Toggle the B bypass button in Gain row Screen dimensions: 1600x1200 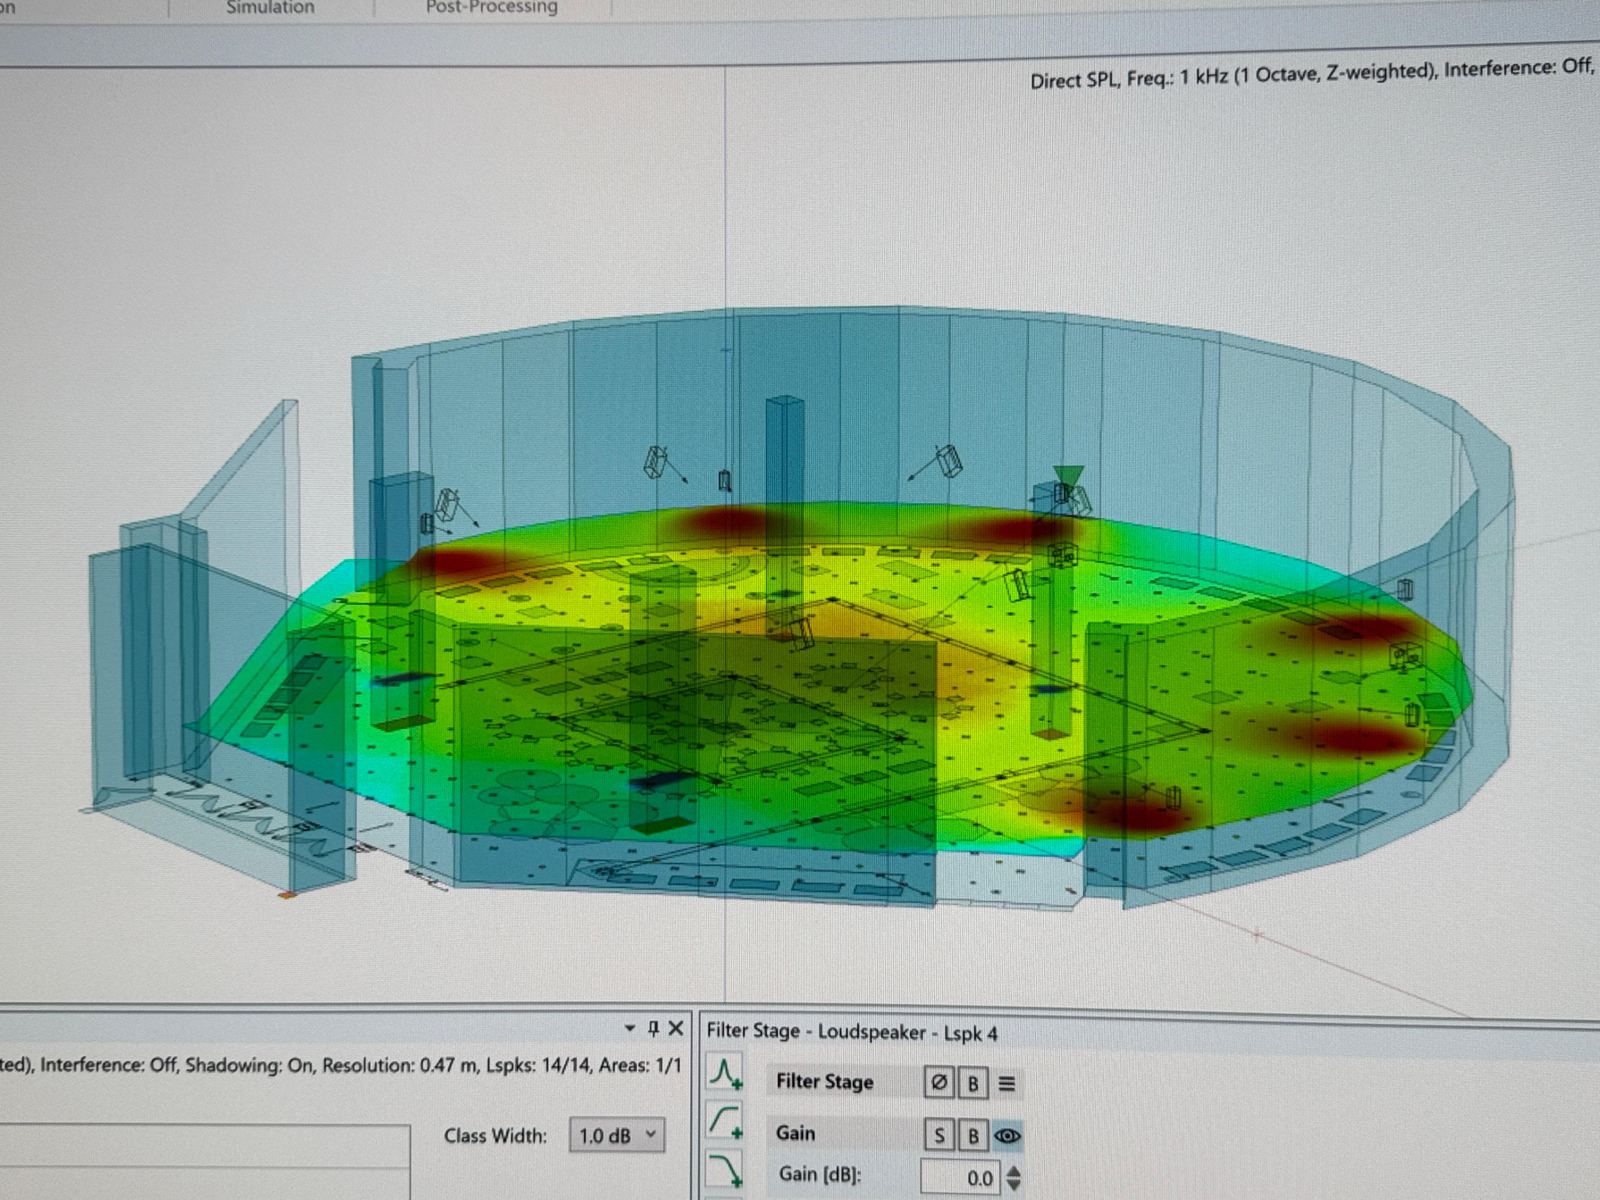972,1136
